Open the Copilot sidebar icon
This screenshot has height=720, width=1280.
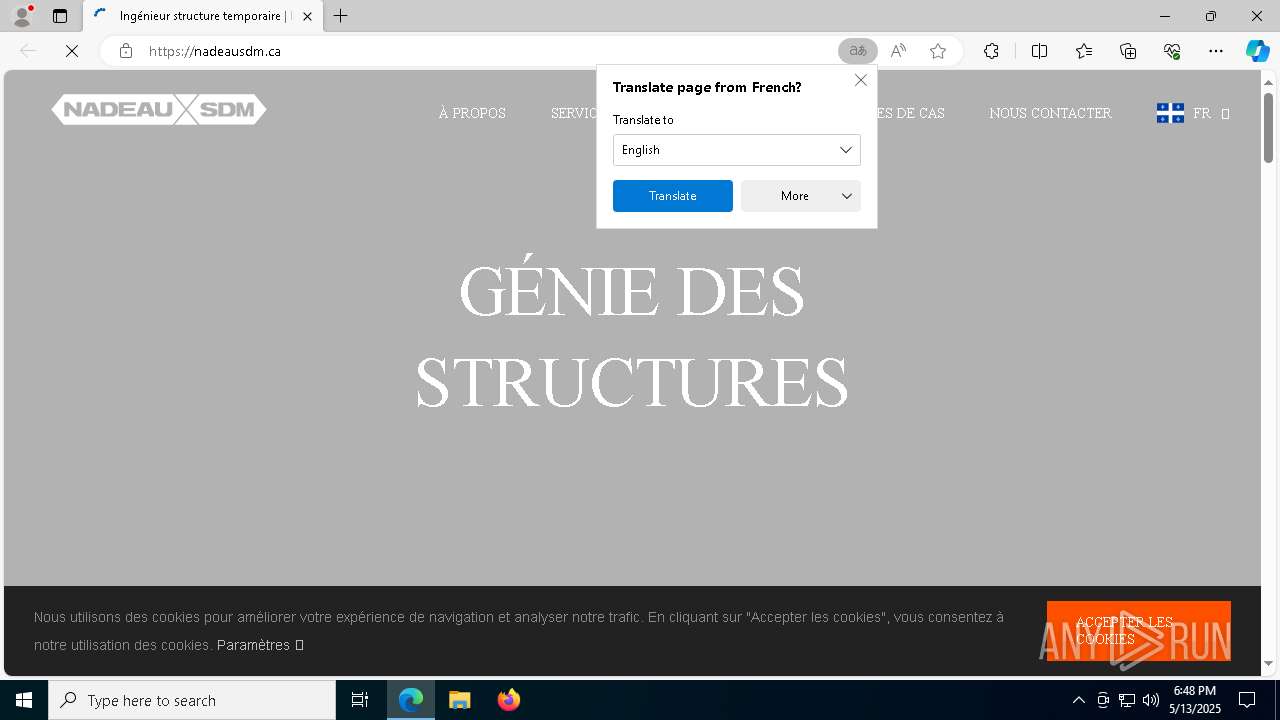(x=1257, y=51)
